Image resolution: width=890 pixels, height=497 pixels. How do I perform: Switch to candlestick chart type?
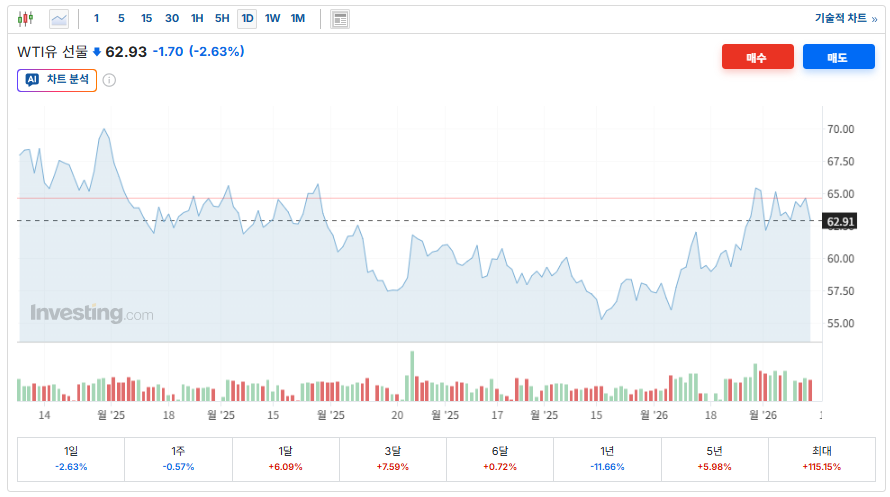pyautogui.click(x=25, y=19)
